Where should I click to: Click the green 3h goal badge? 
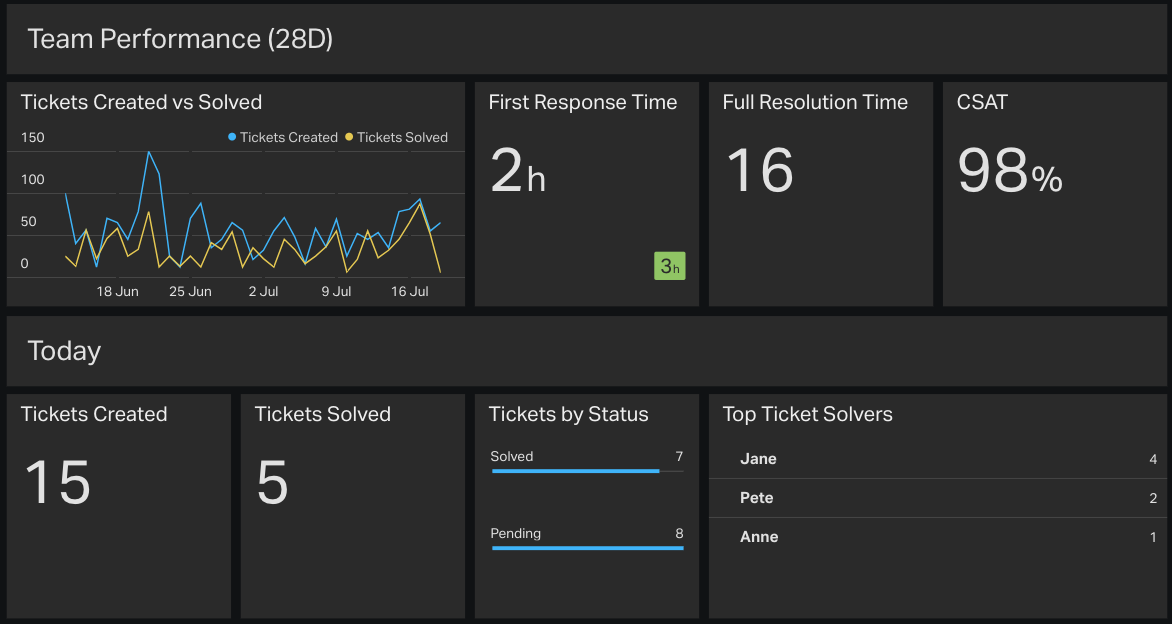(669, 265)
